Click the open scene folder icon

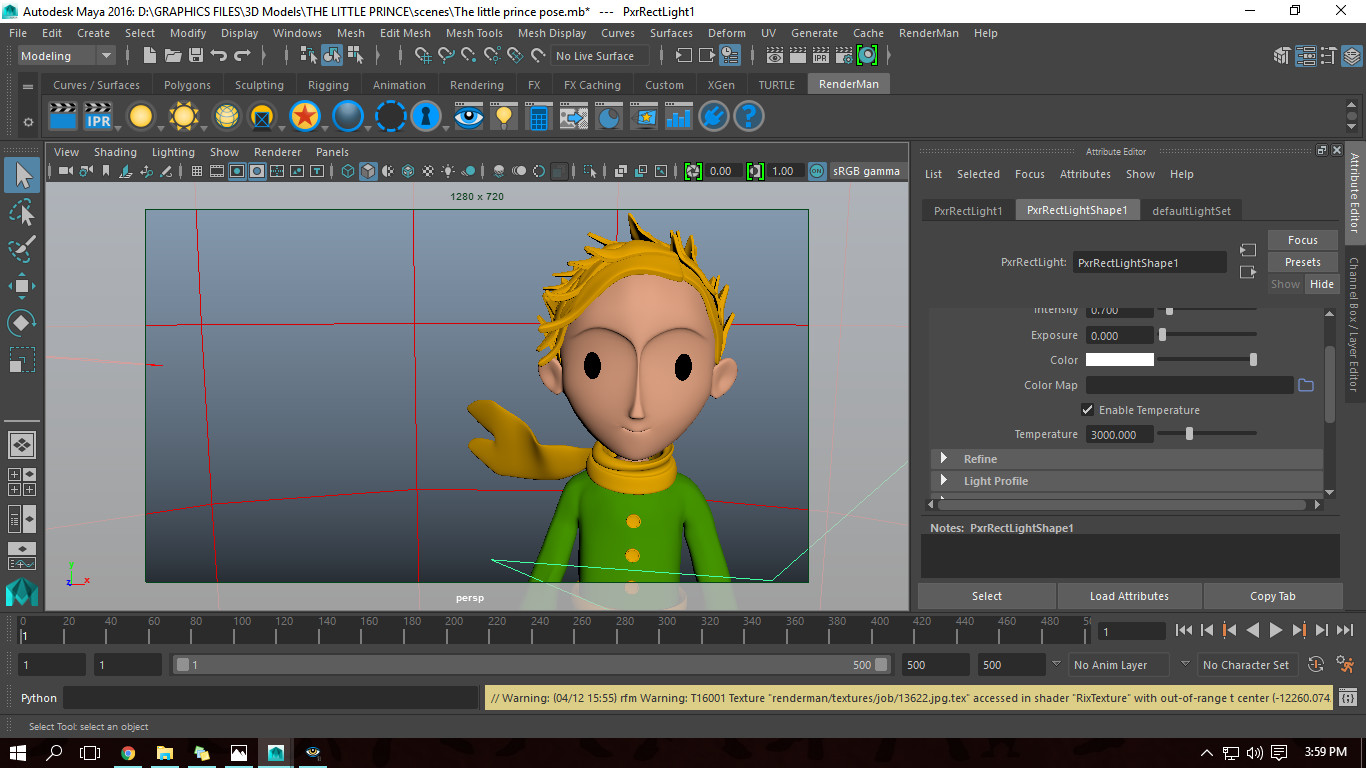[x=173, y=56]
